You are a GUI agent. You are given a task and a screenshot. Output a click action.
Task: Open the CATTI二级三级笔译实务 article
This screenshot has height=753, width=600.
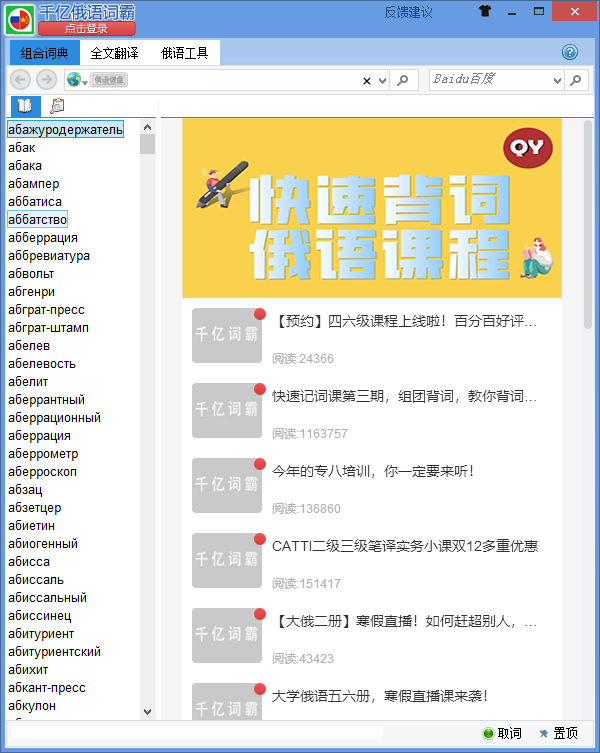372,560
